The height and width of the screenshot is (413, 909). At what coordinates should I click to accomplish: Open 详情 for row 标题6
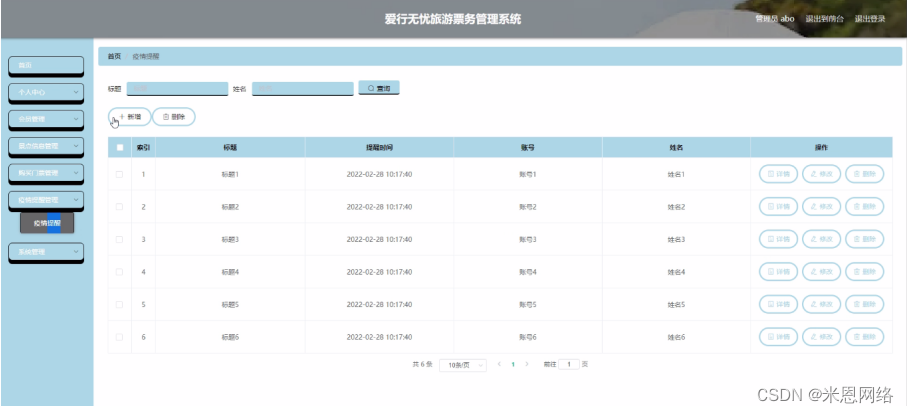click(x=778, y=336)
